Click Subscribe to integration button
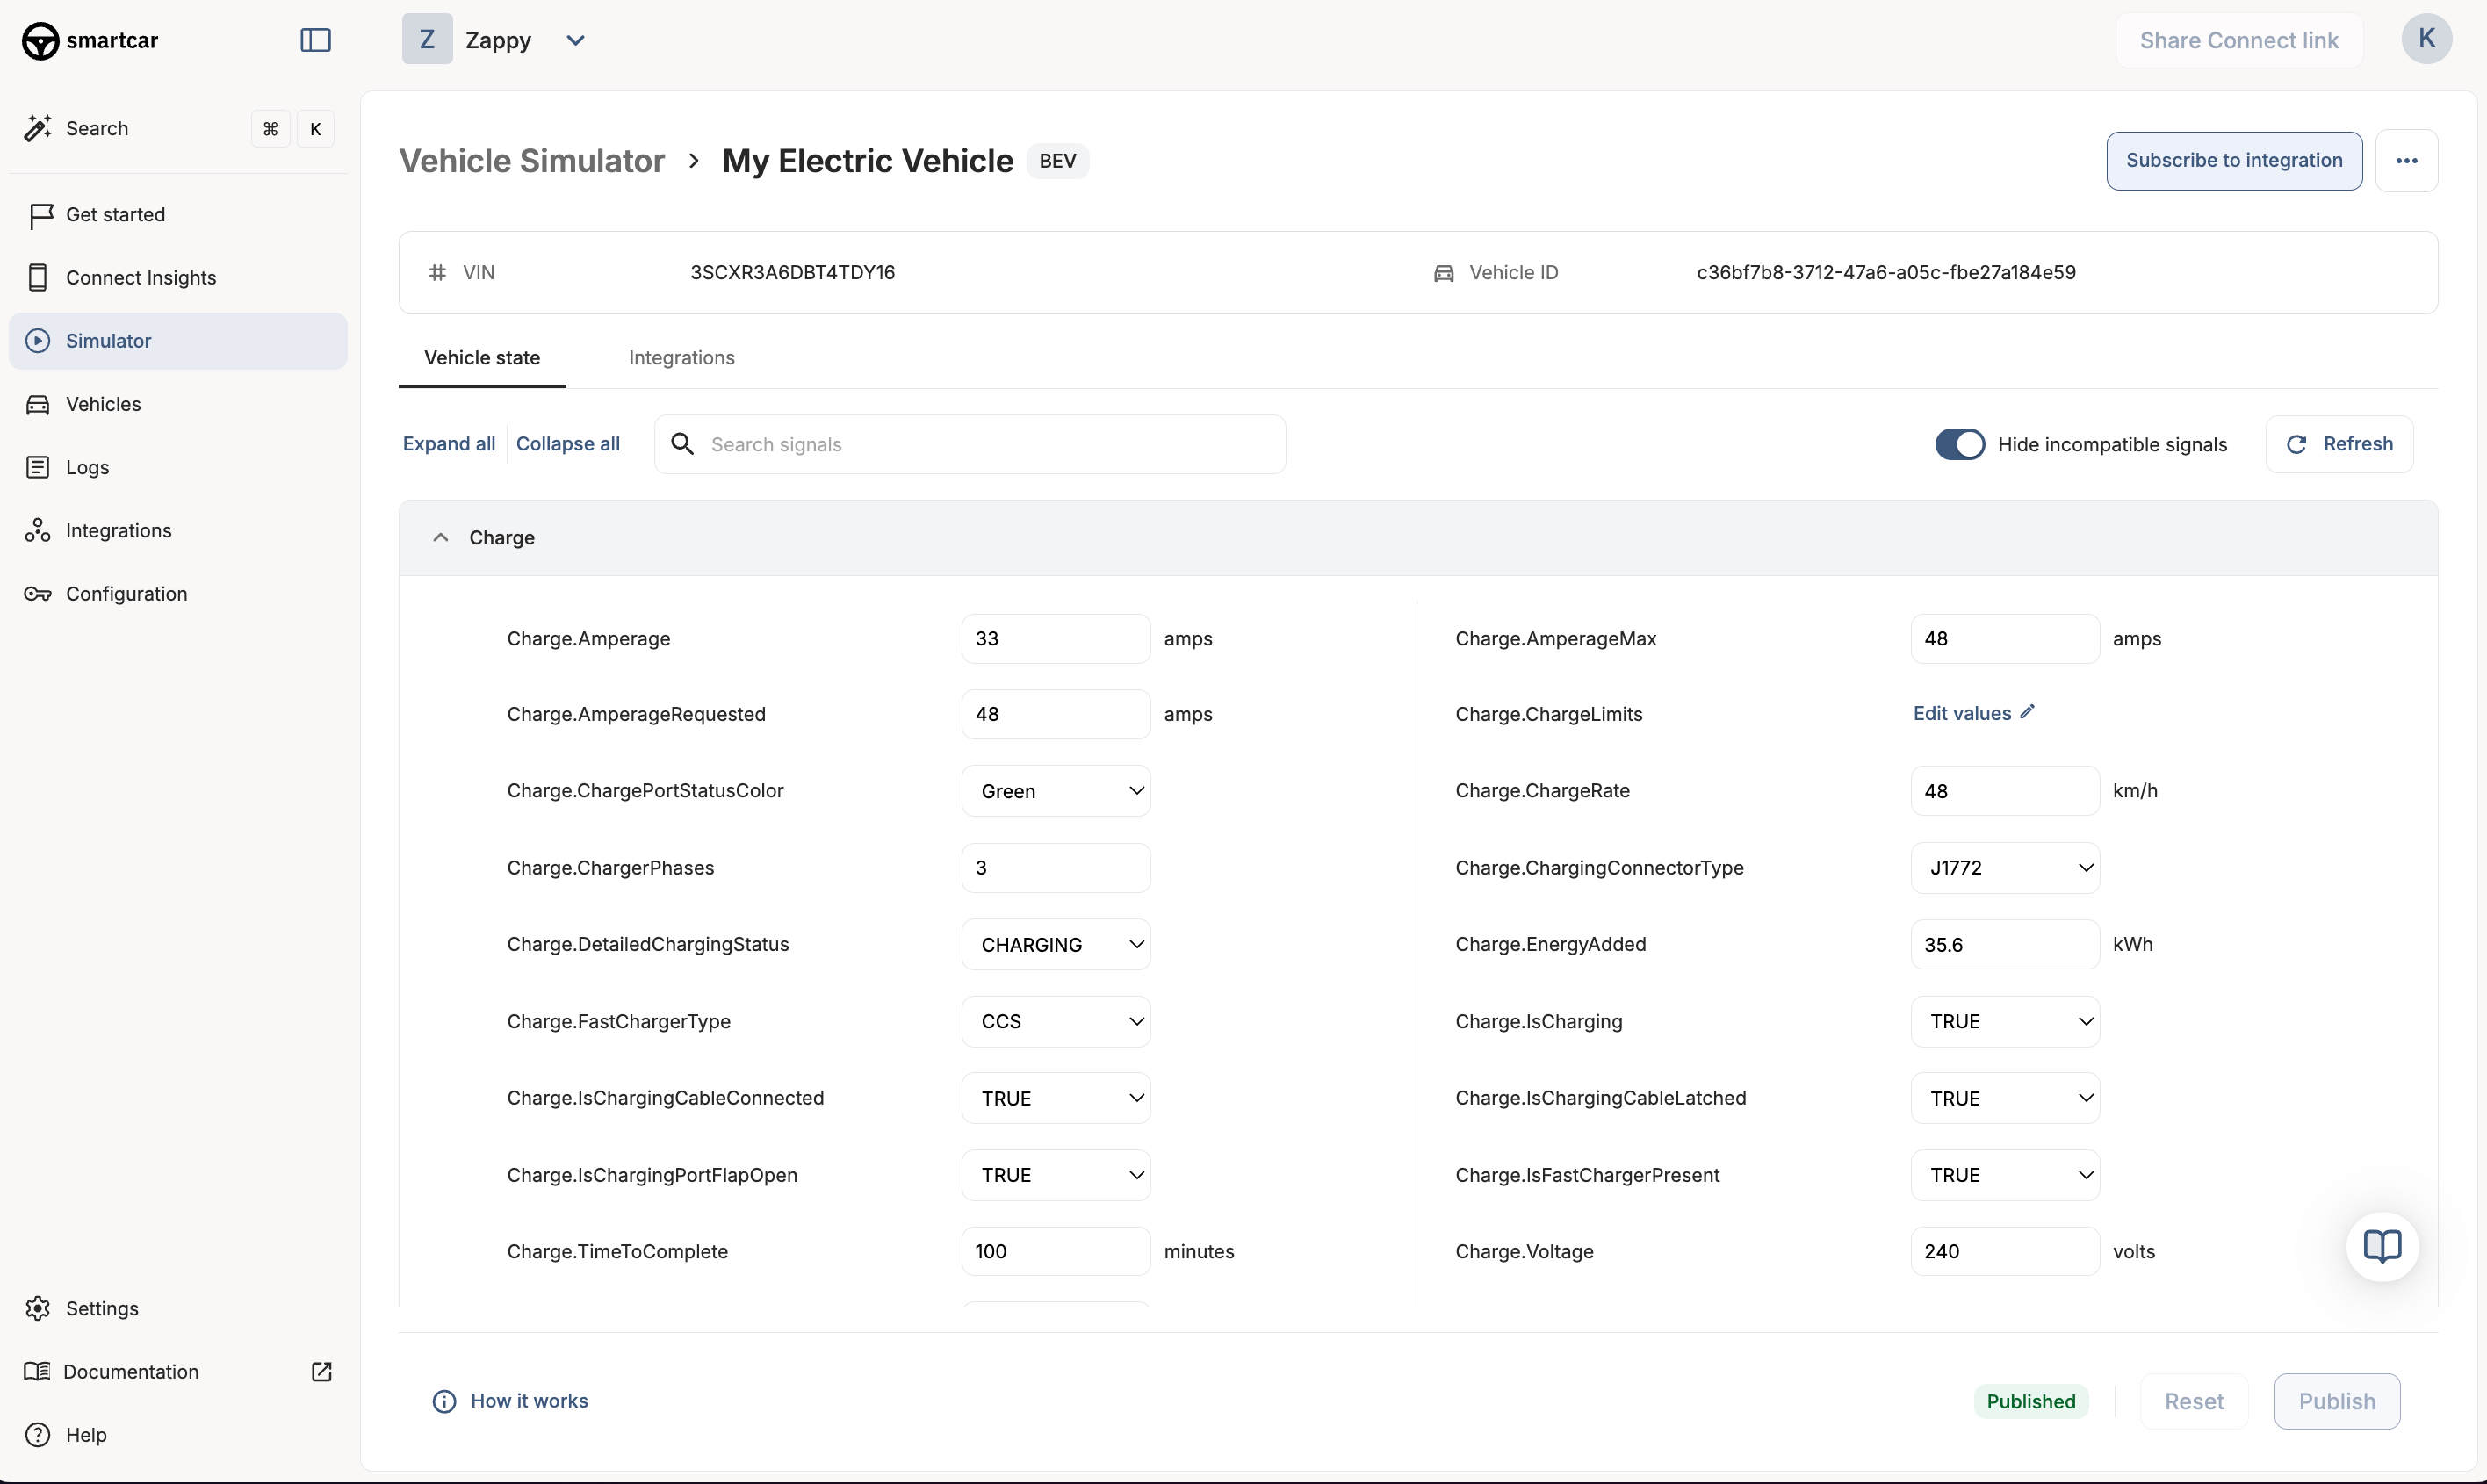 click(2233, 161)
